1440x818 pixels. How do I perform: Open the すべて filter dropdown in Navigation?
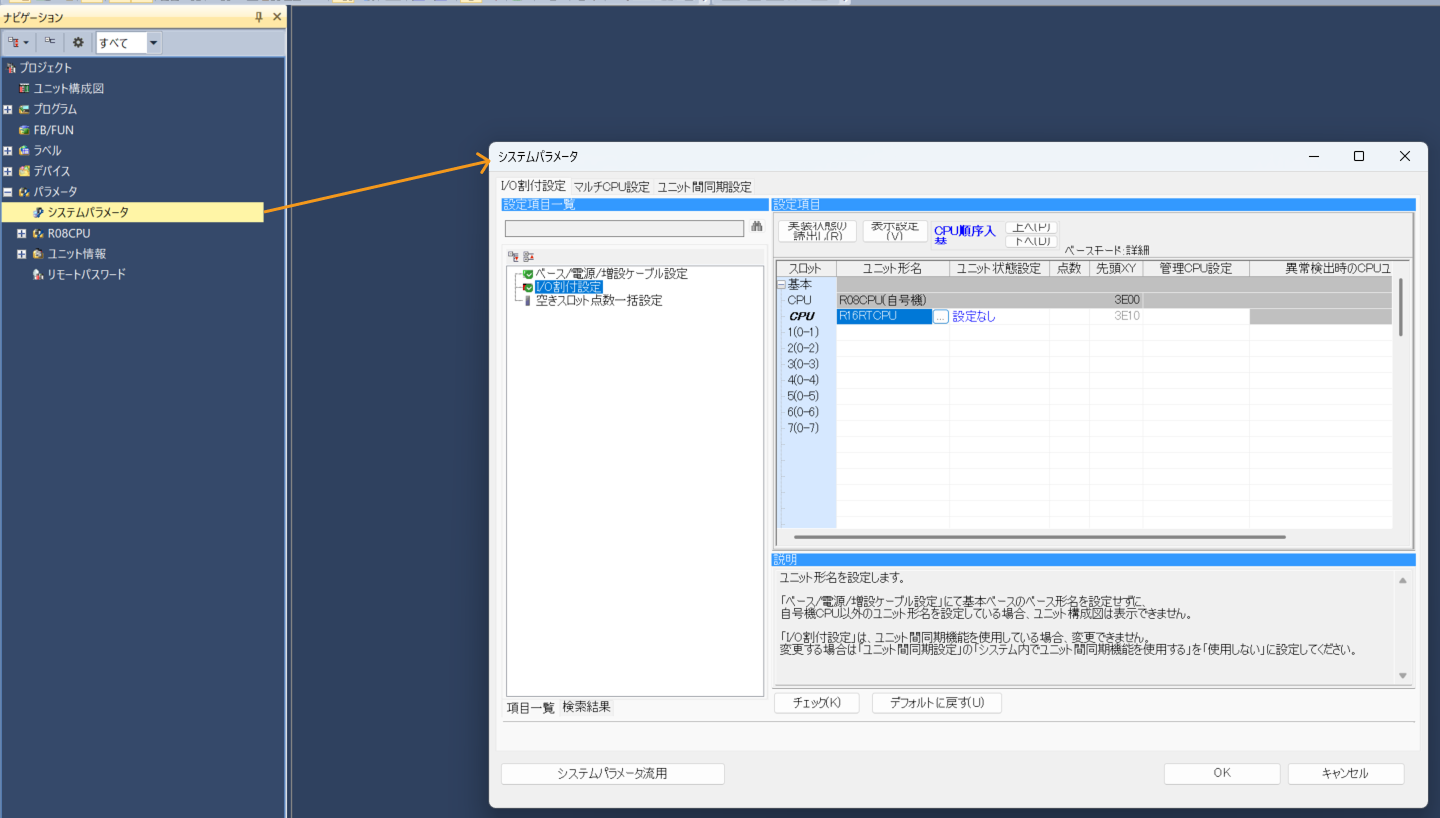pos(153,43)
